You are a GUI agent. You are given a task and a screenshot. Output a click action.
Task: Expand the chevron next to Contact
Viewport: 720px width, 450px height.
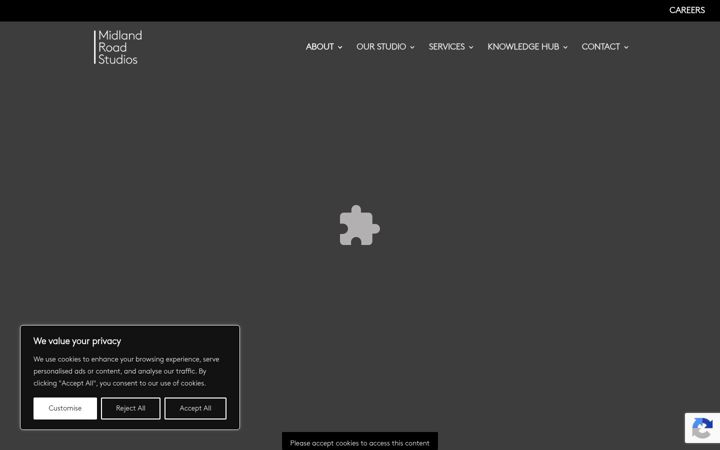coord(626,47)
